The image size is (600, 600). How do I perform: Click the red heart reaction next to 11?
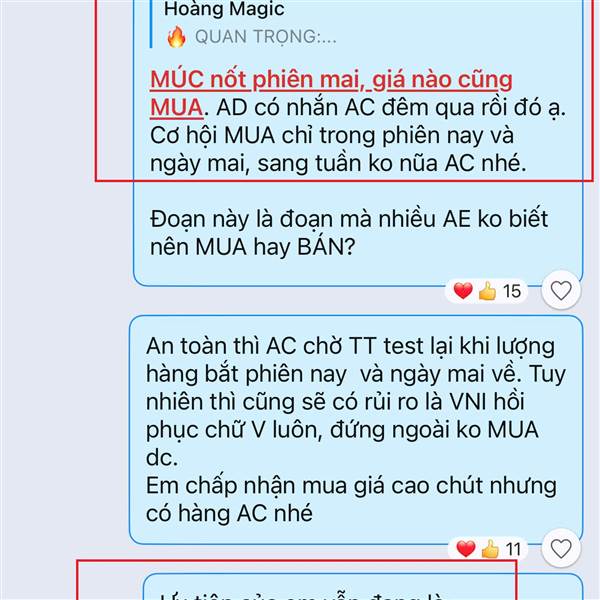pyautogui.click(x=466, y=549)
